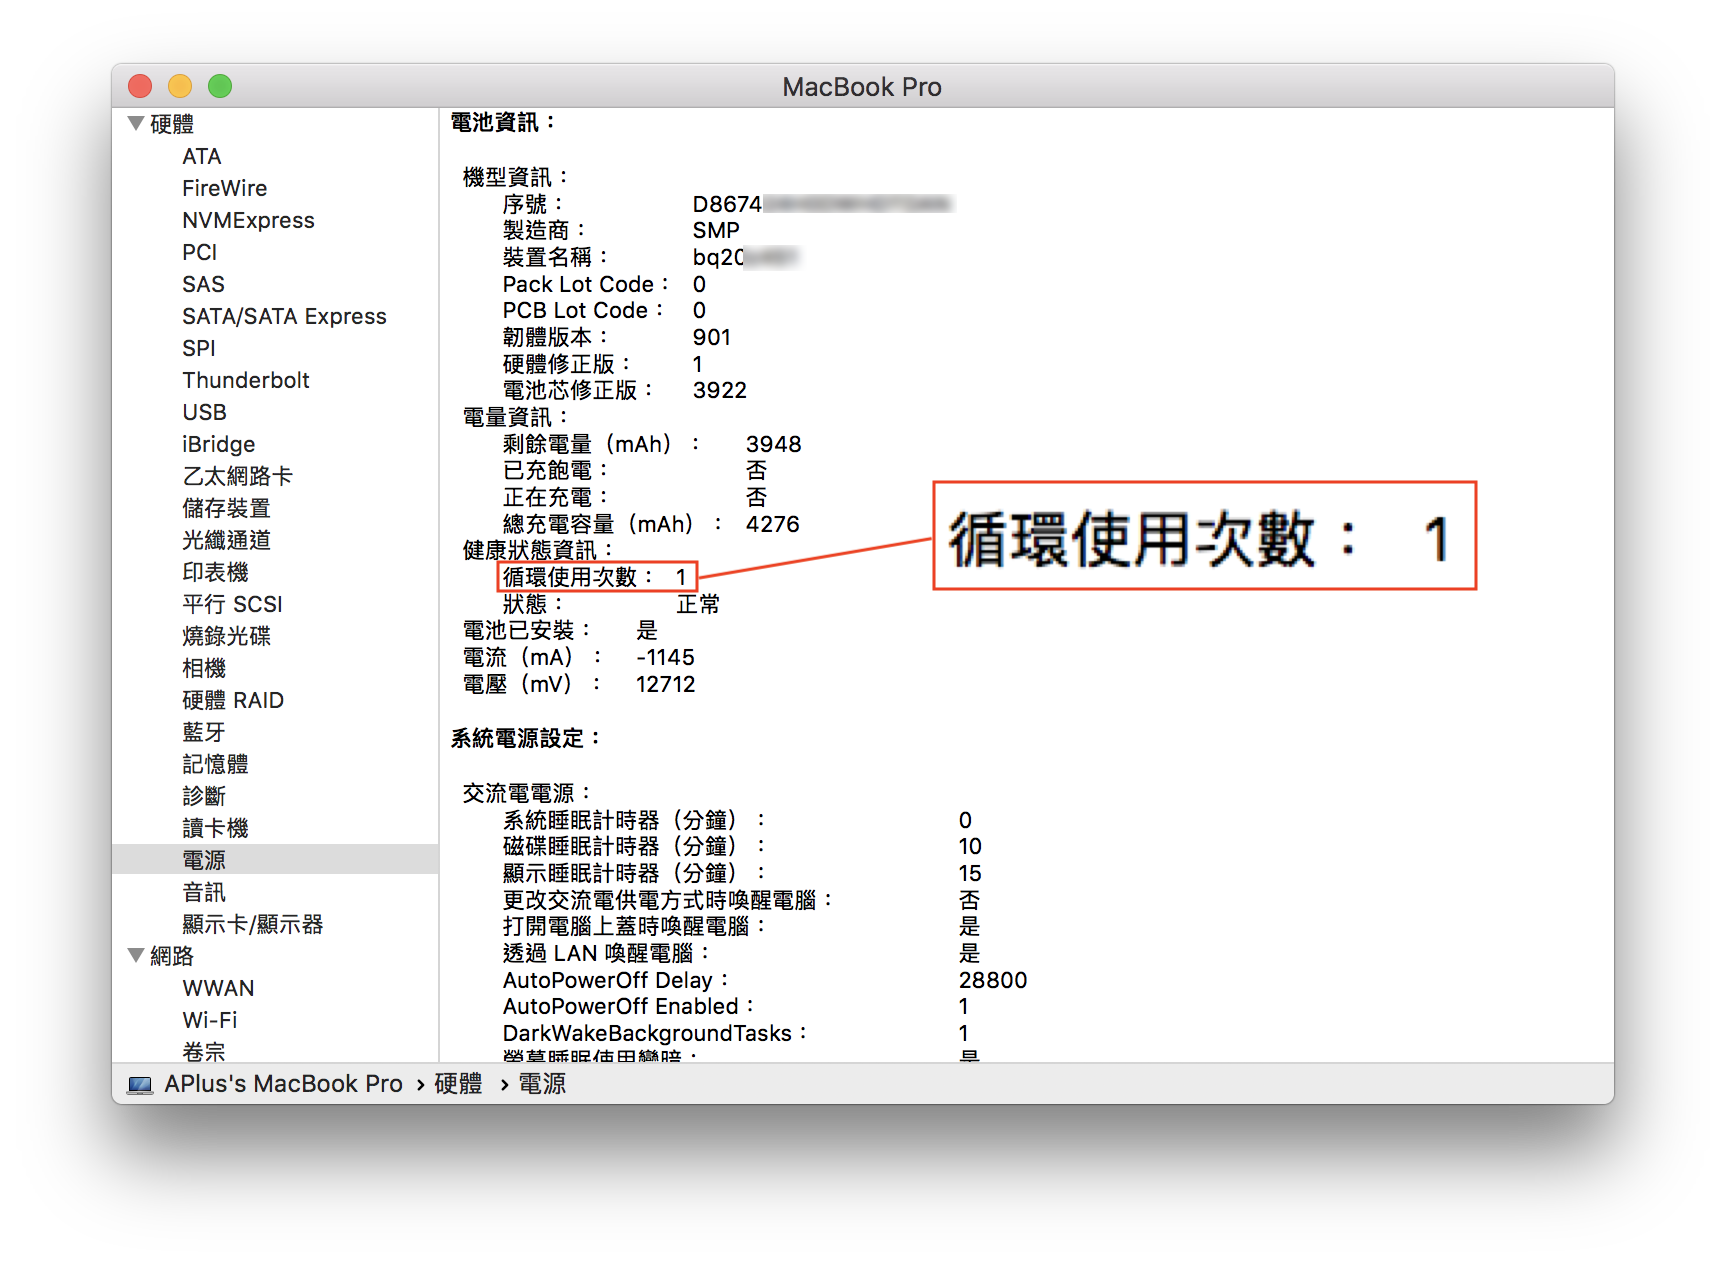Image resolution: width=1726 pixels, height=1264 pixels.
Task: Click the 剩餘電量 (mAh) value 3948
Action: [x=773, y=444]
